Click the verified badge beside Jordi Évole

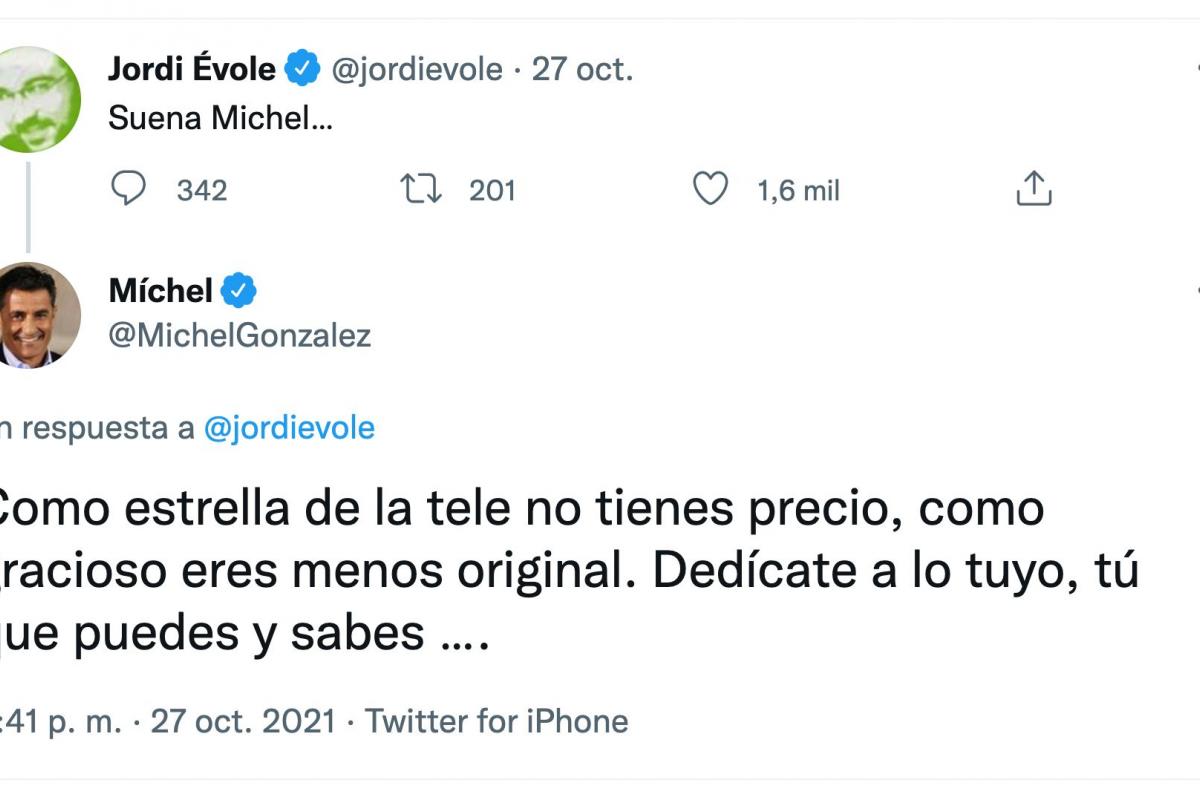(x=303, y=70)
